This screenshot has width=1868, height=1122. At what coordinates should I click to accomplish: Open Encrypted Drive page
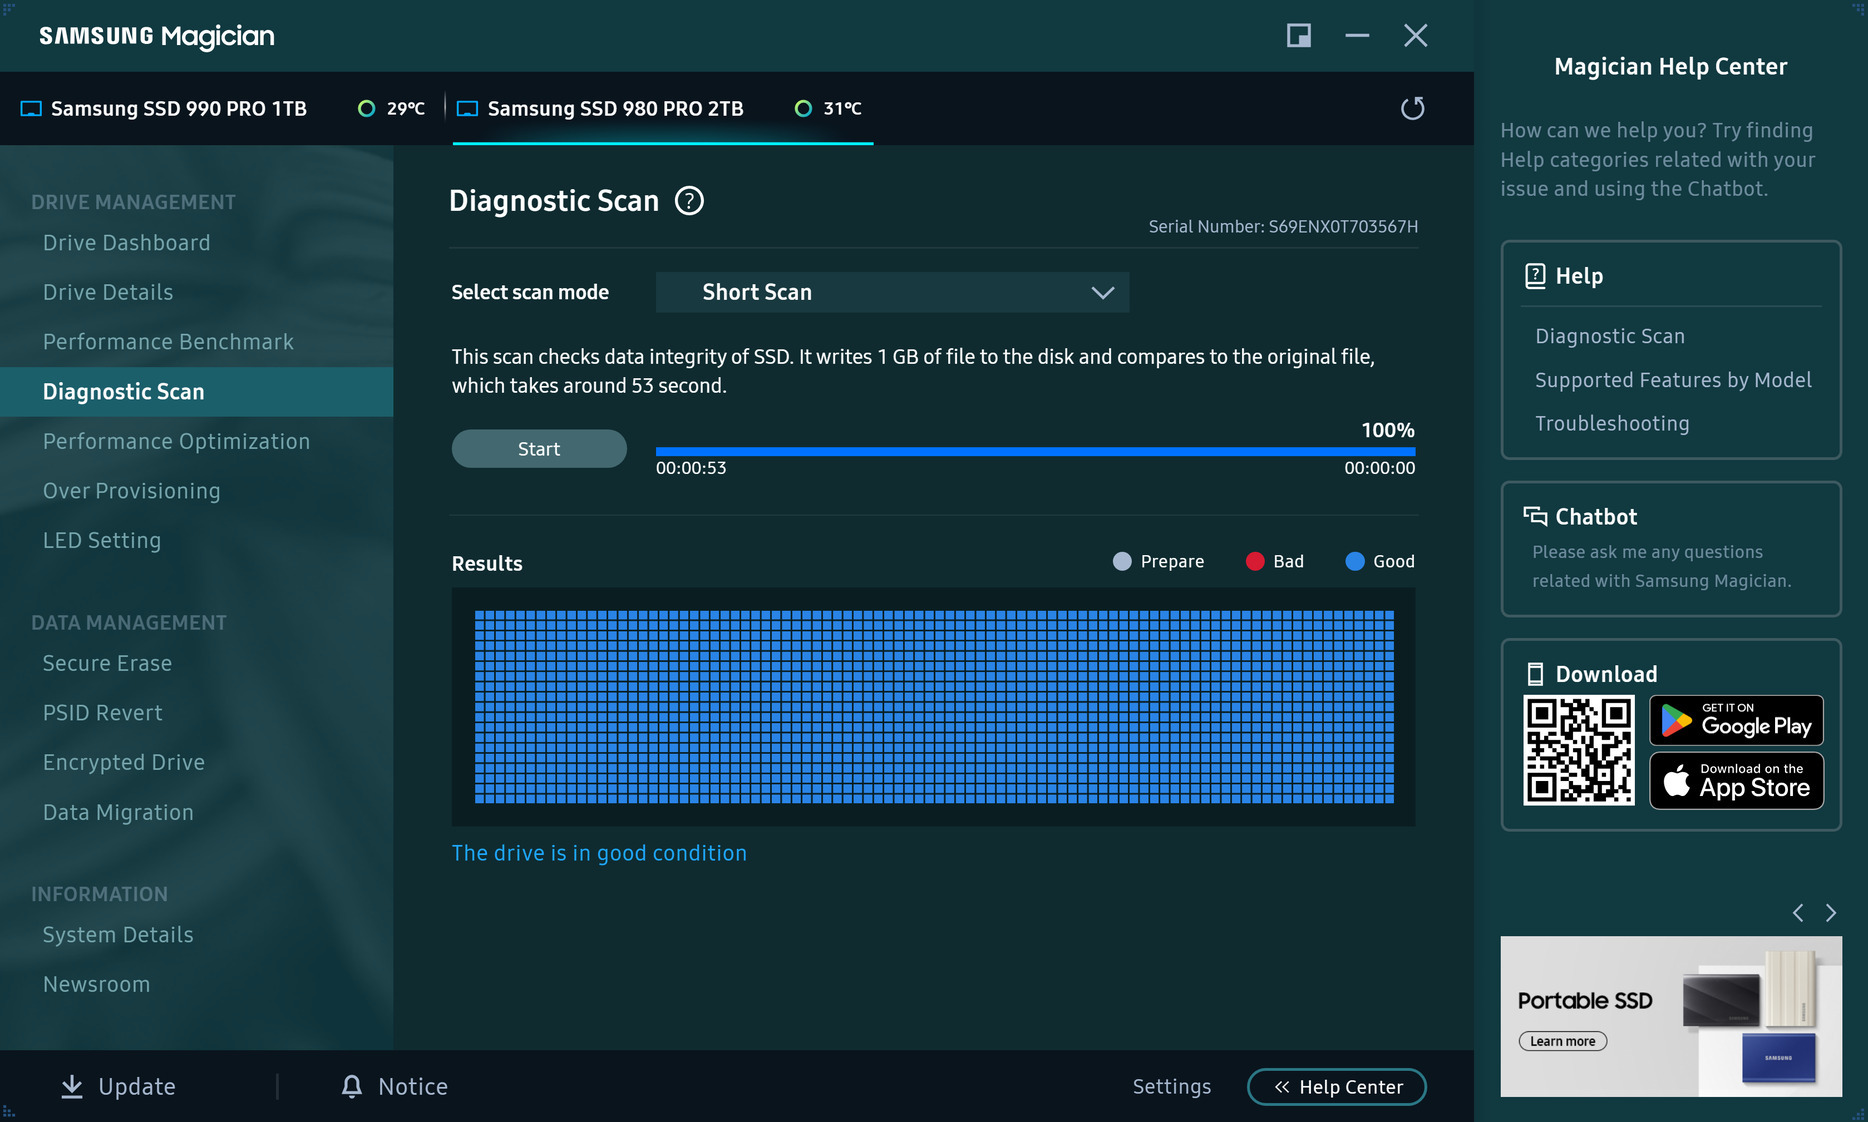[x=124, y=762]
